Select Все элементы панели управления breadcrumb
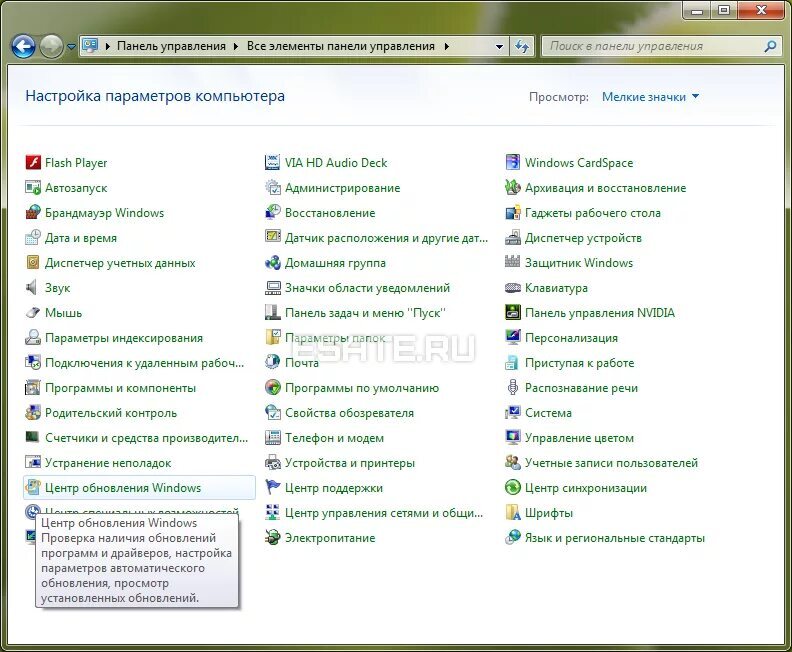The width and height of the screenshot is (792, 652). point(340,46)
